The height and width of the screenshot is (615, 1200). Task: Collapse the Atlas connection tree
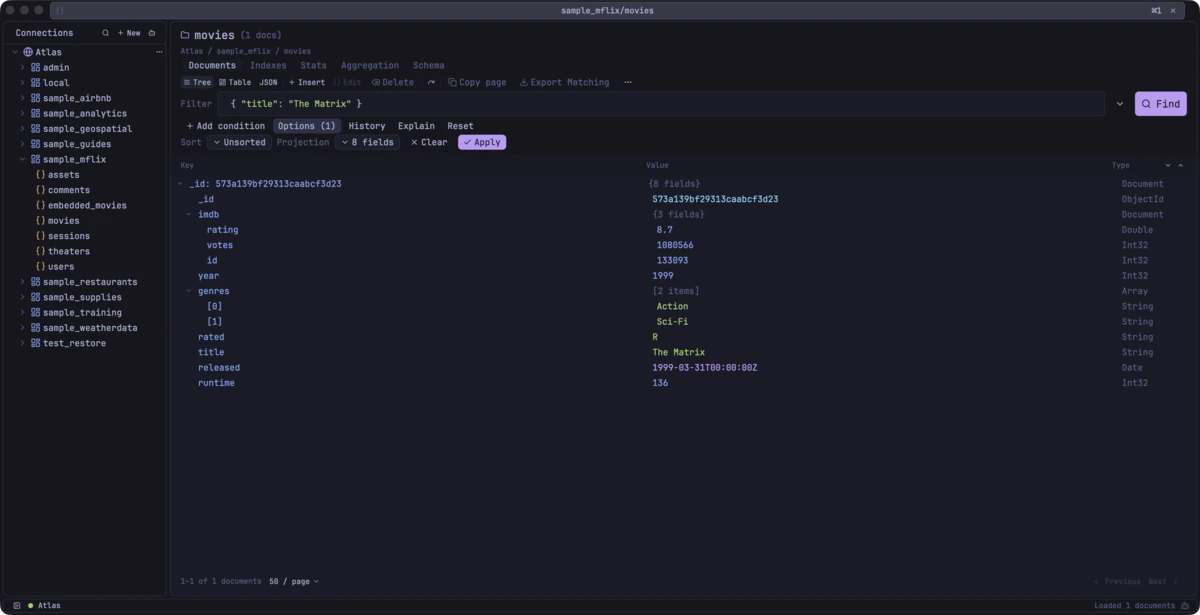(x=15, y=52)
